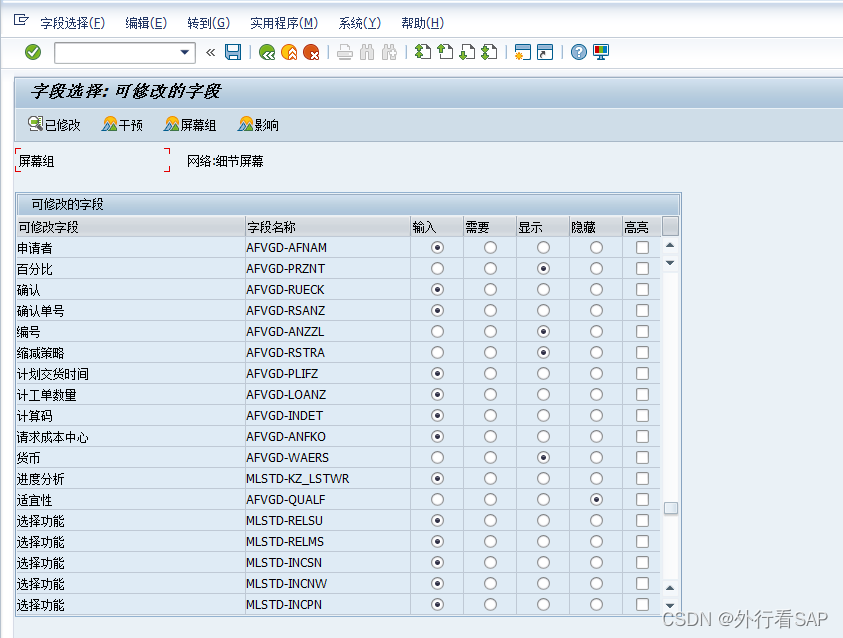The image size is (843, 638).
Task: Click the table scrollbar bottom down arrow
Action: [670, 605]
